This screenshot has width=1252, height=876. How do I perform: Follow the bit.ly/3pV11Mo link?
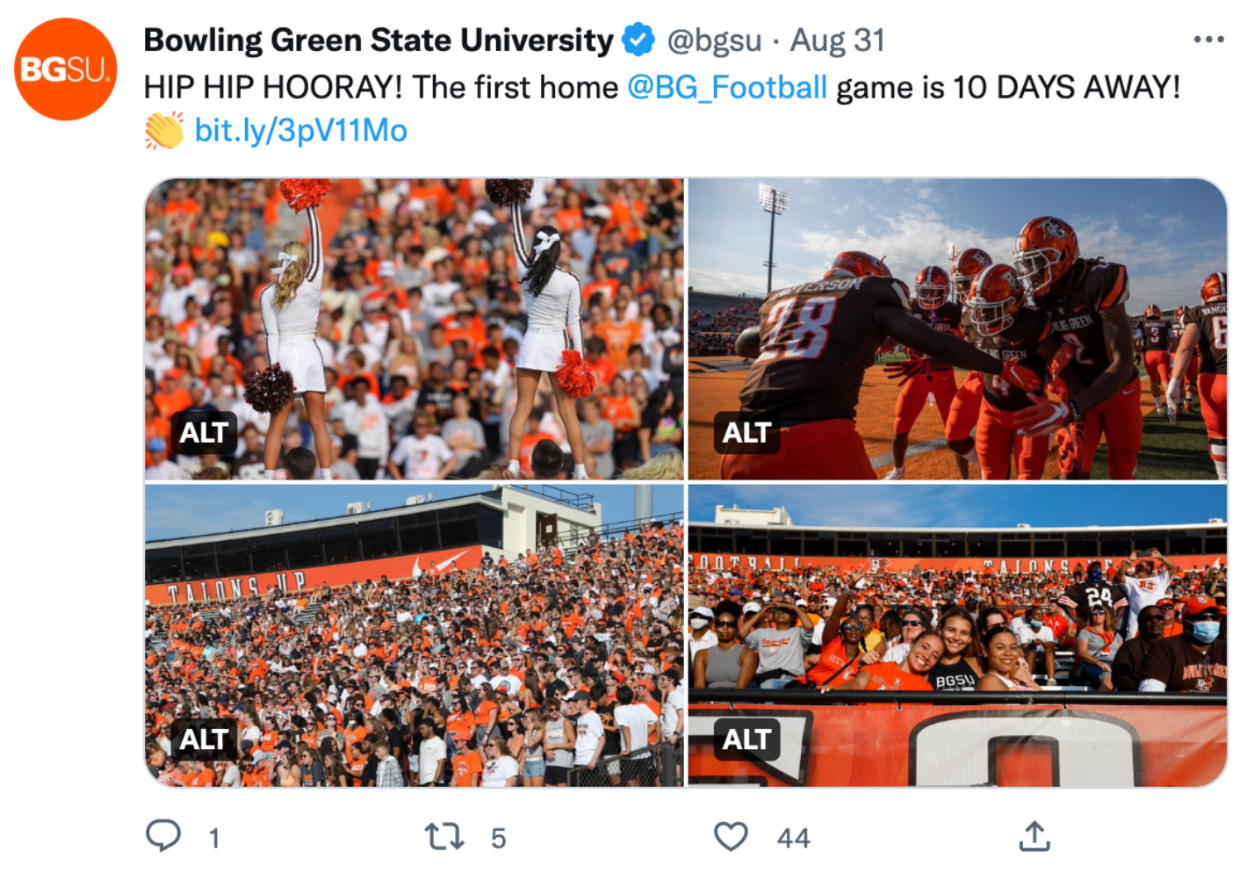click(301, 131)
